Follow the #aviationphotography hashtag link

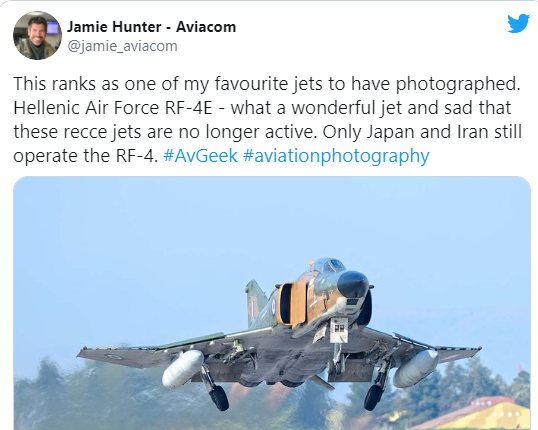click(336, 156)
